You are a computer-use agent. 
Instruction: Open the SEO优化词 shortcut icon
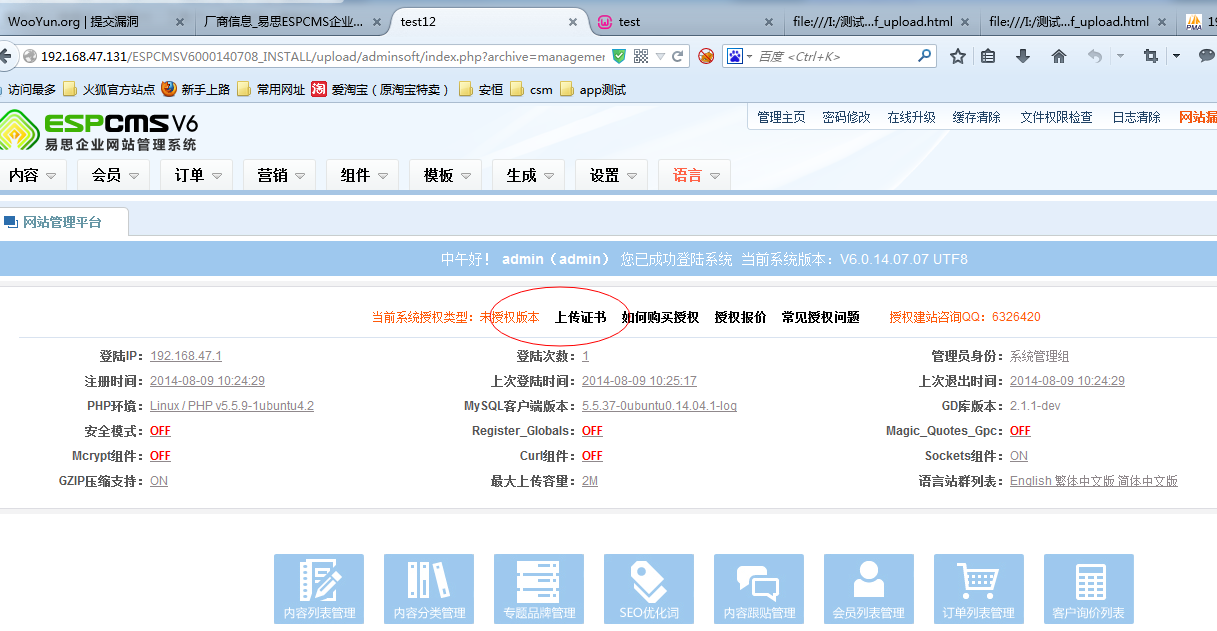coord(649,589)
